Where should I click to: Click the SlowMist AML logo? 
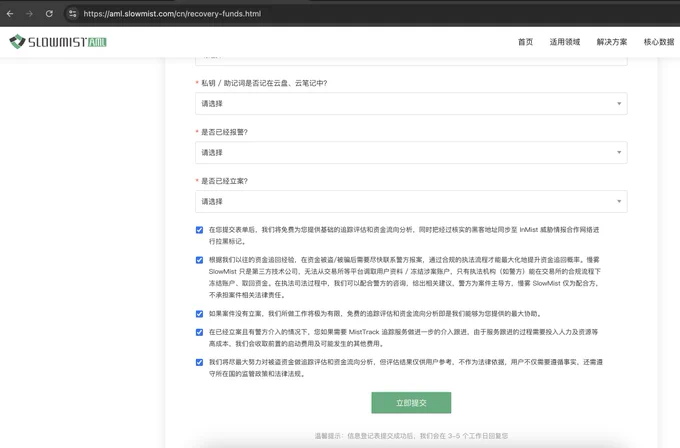58,42
